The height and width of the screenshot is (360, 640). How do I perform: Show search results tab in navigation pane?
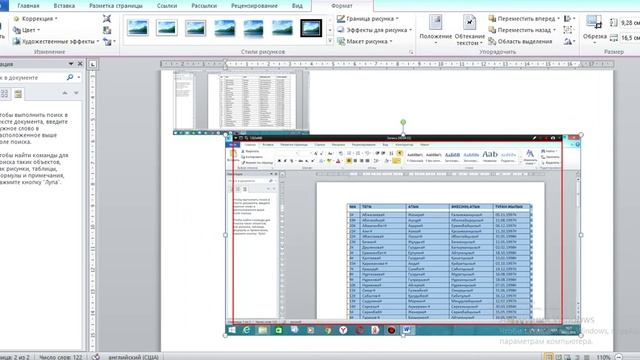(x=18, y=94)
